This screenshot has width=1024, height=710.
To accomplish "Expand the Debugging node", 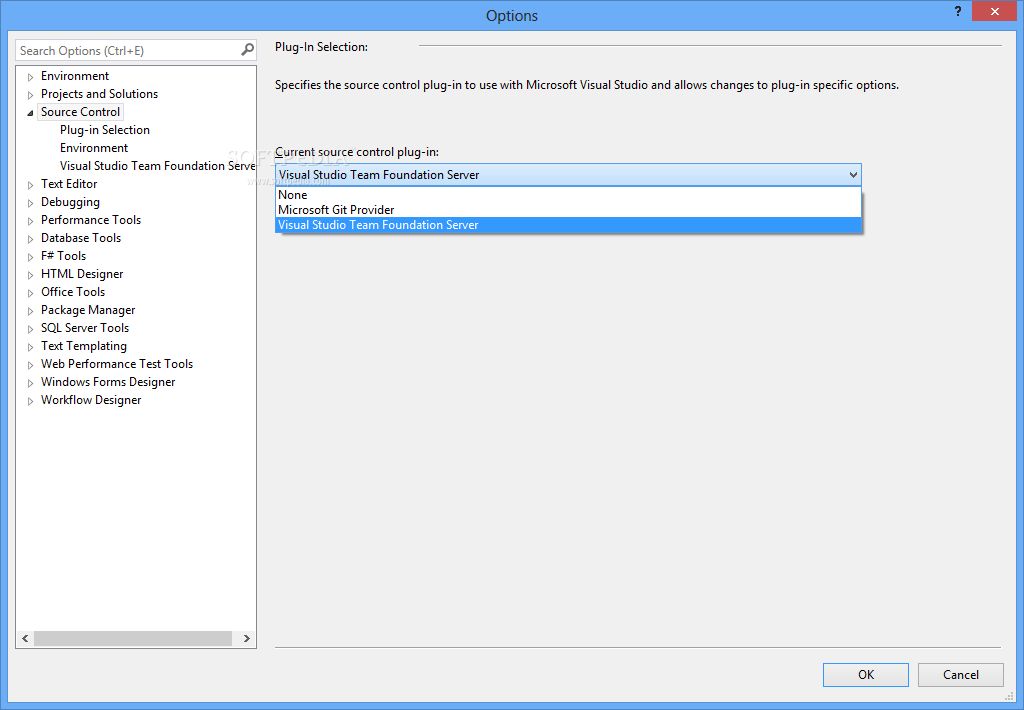I will click(30, 203).
